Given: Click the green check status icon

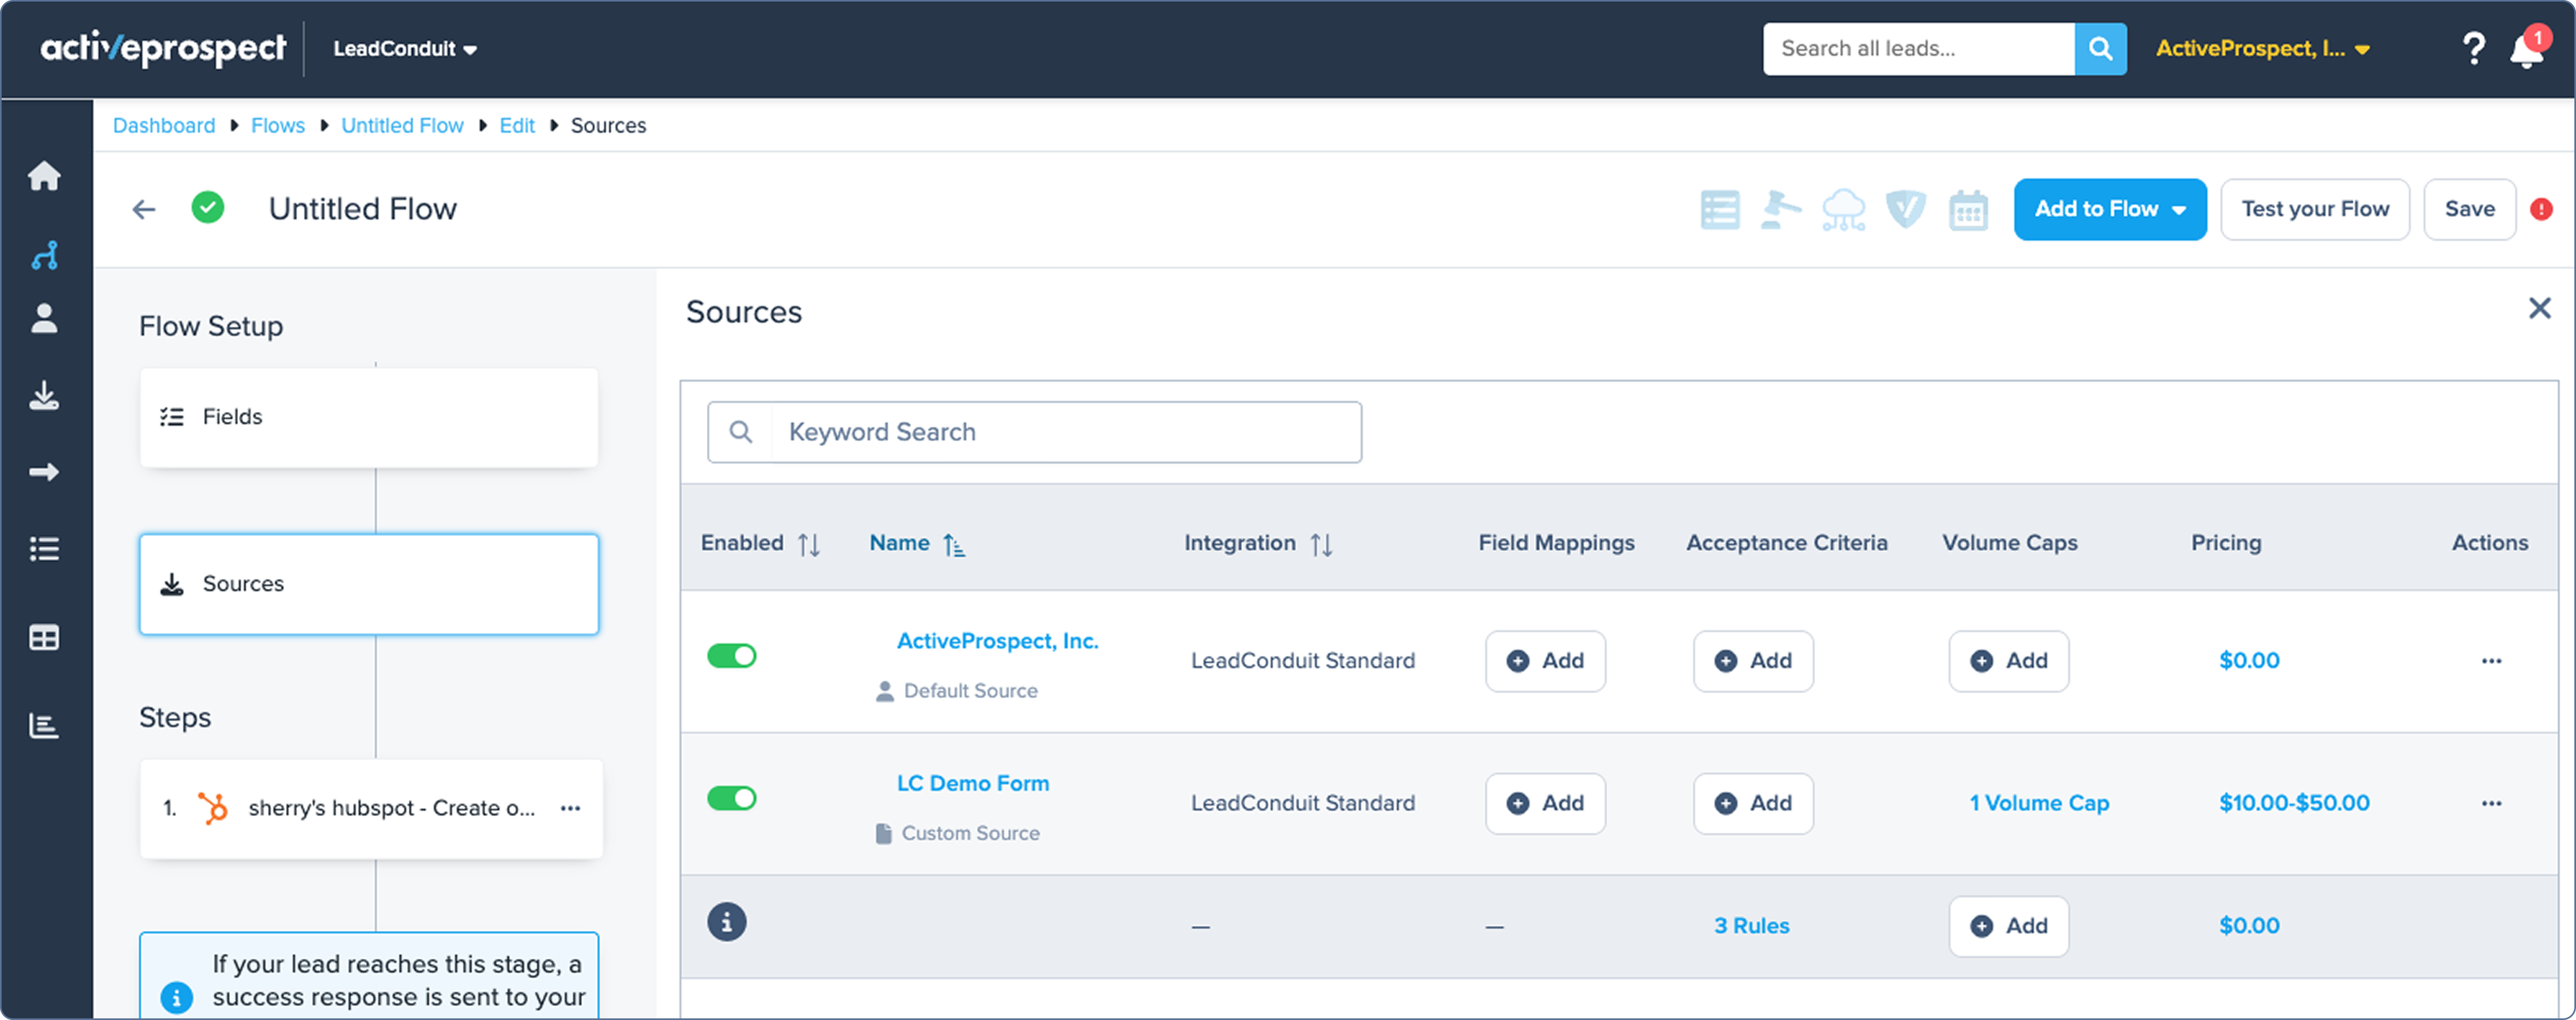Looking at the screenshot, I should [x=208, y=208].
